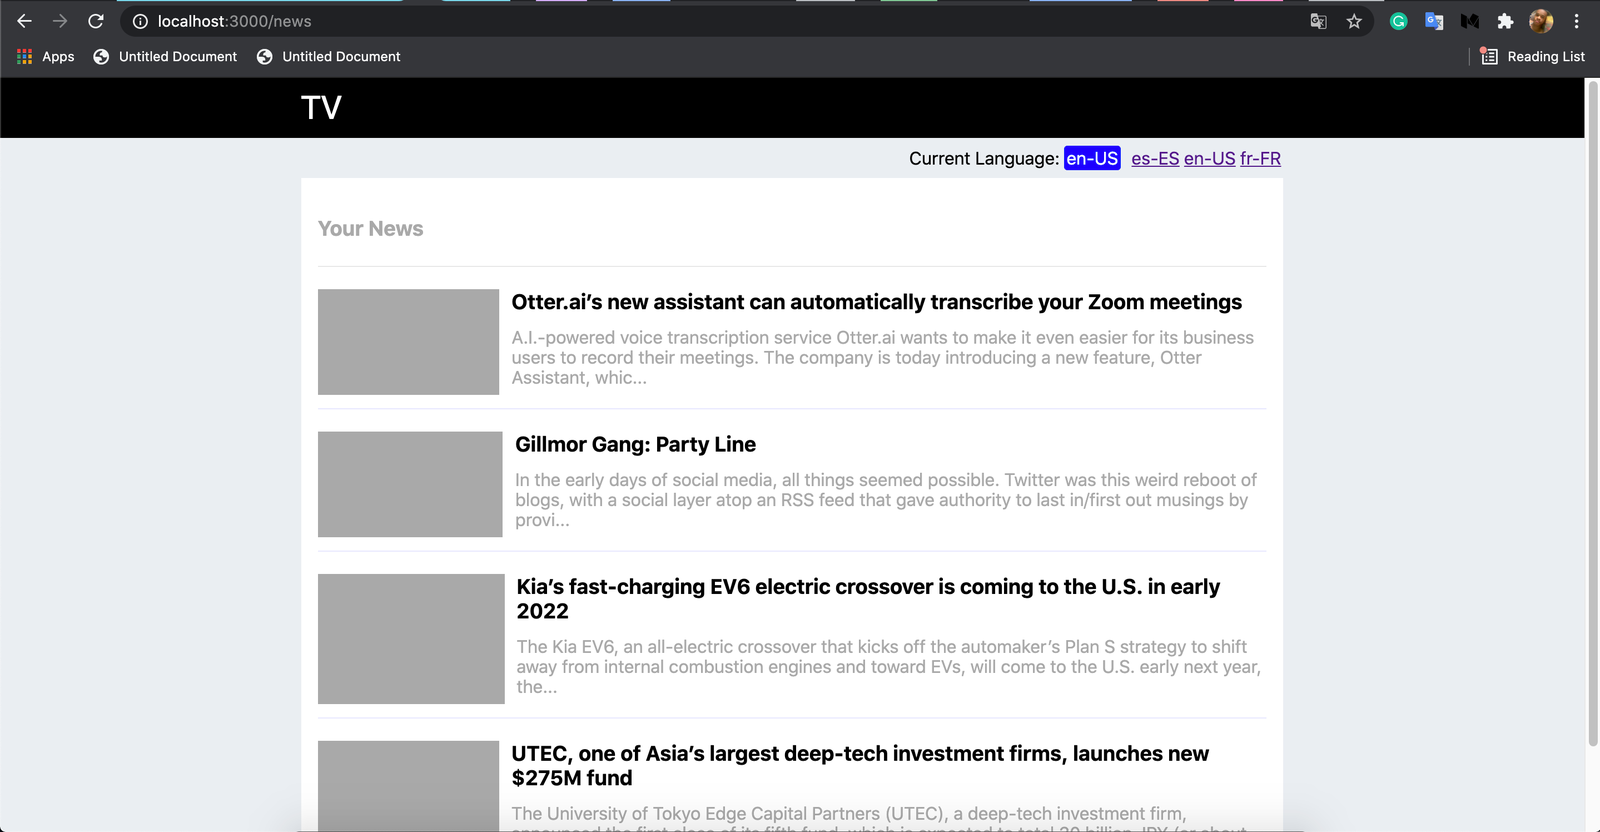The height and width of the screenshot is (832, 1600).
Task: Open the Apps bookmarks shortcut
Action: (x=46, y=57)
